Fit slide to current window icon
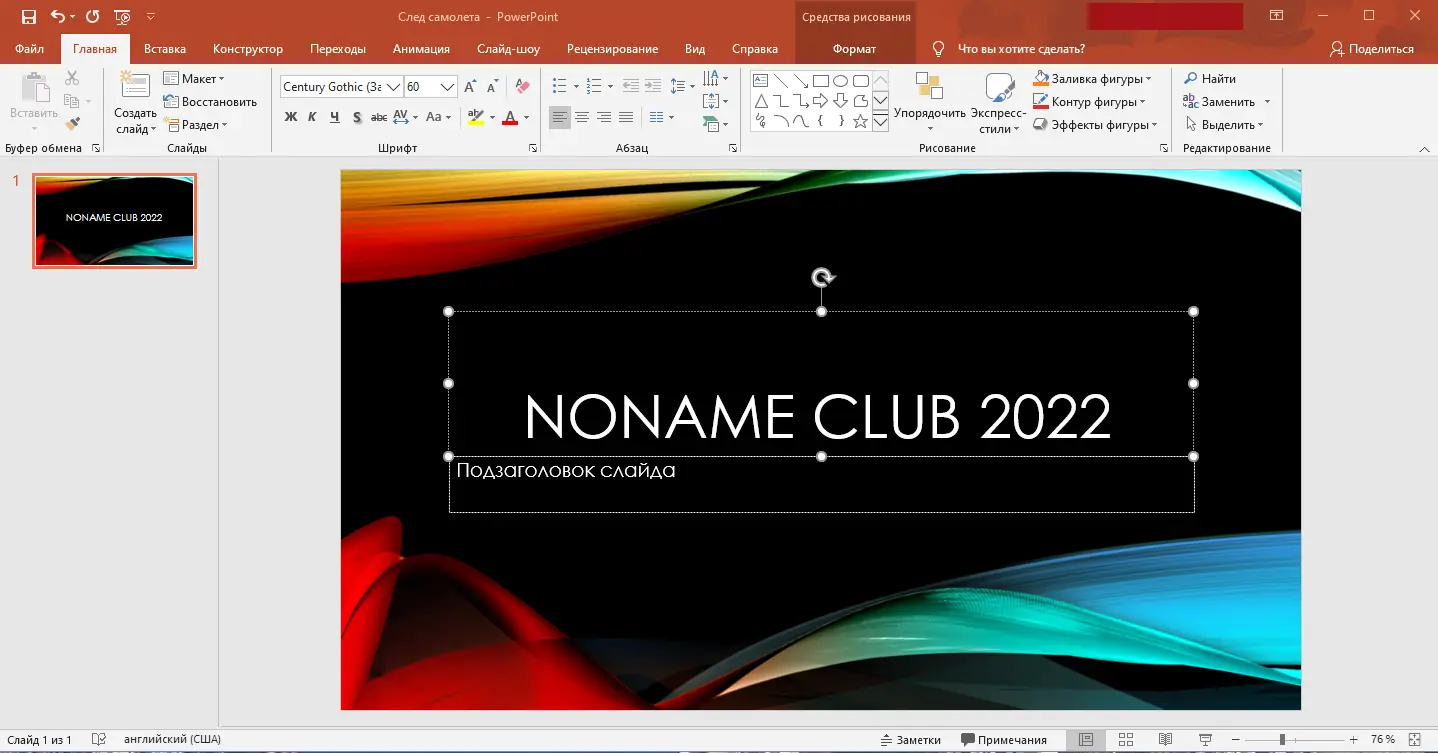The width and height of the screenshot is (1438, 753). [1415, 740]
